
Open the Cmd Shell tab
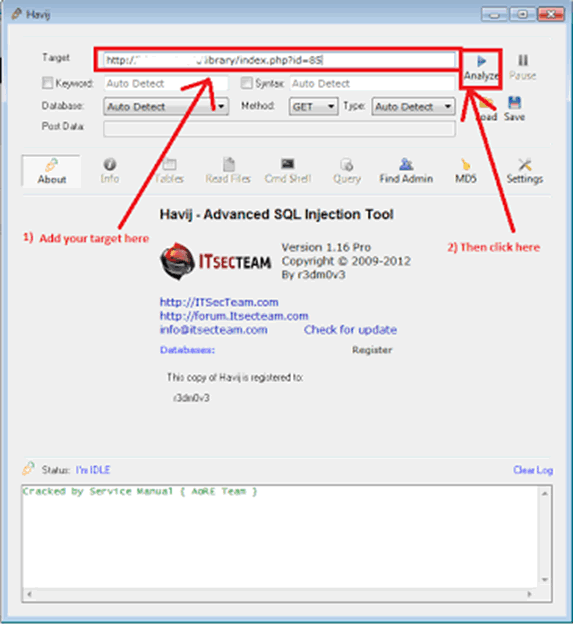(x=288, y=171)
